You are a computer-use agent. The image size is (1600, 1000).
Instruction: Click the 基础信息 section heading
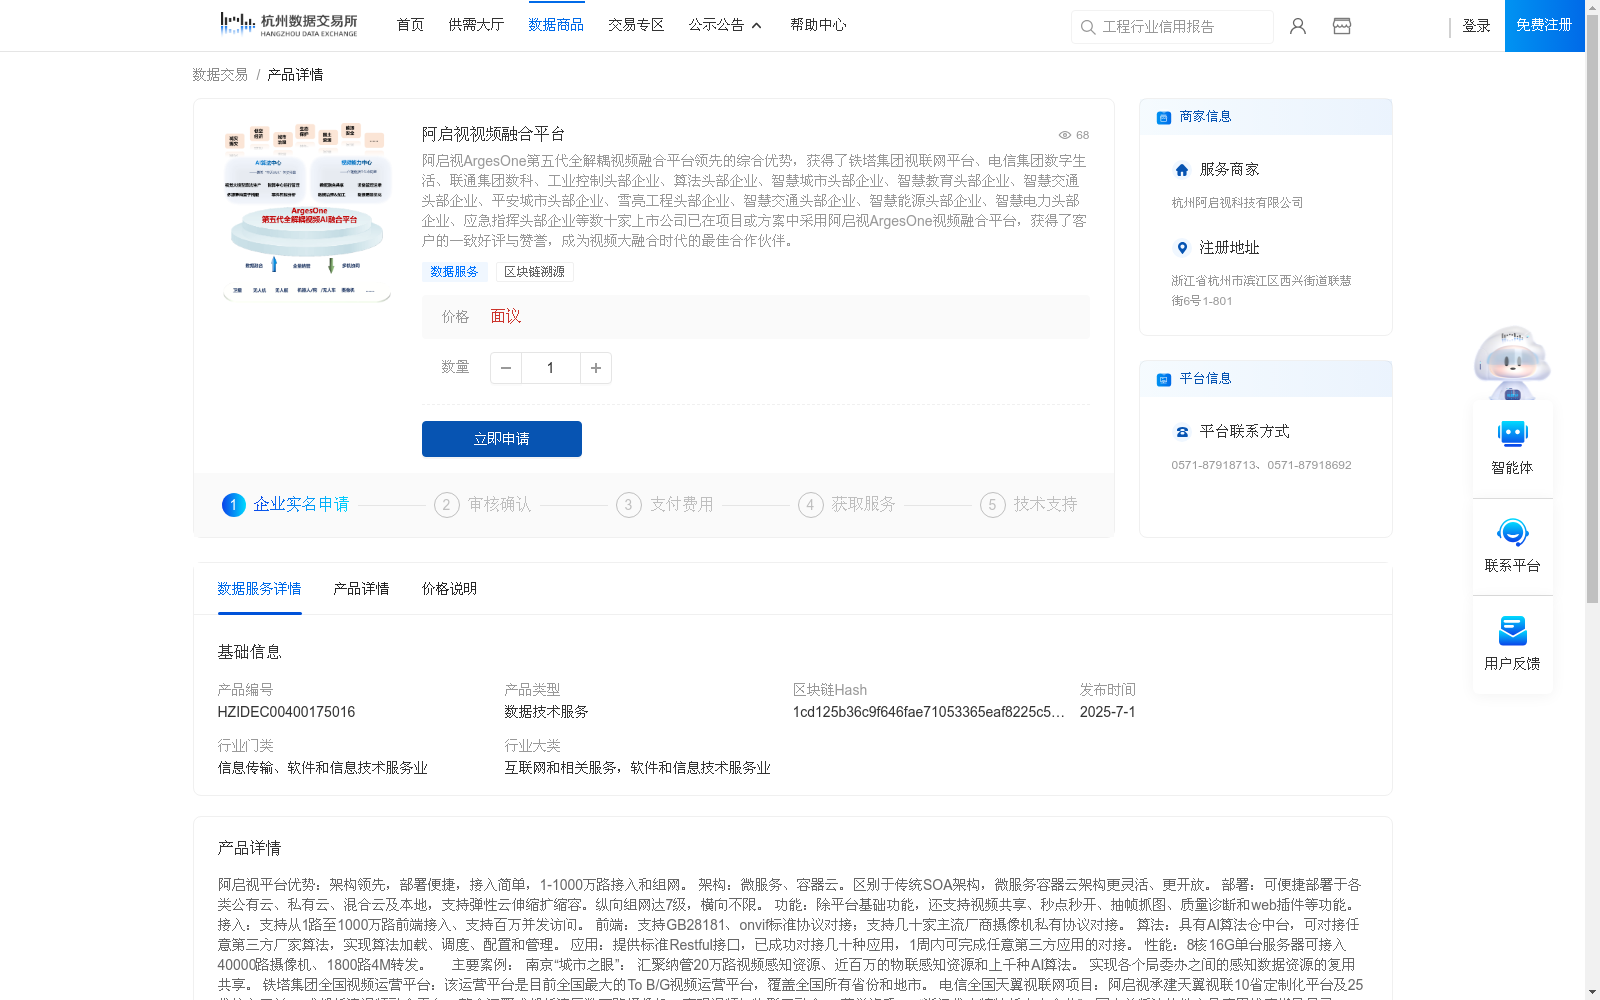pyautogui.click(x=249, y=652)
